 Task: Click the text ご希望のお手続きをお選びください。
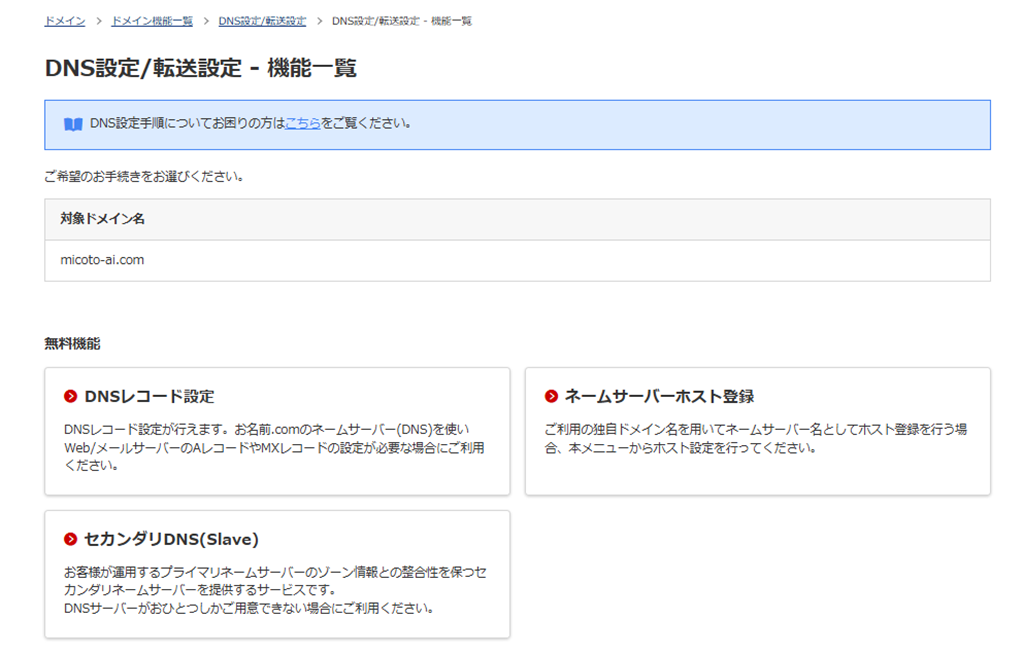(144, 176)
